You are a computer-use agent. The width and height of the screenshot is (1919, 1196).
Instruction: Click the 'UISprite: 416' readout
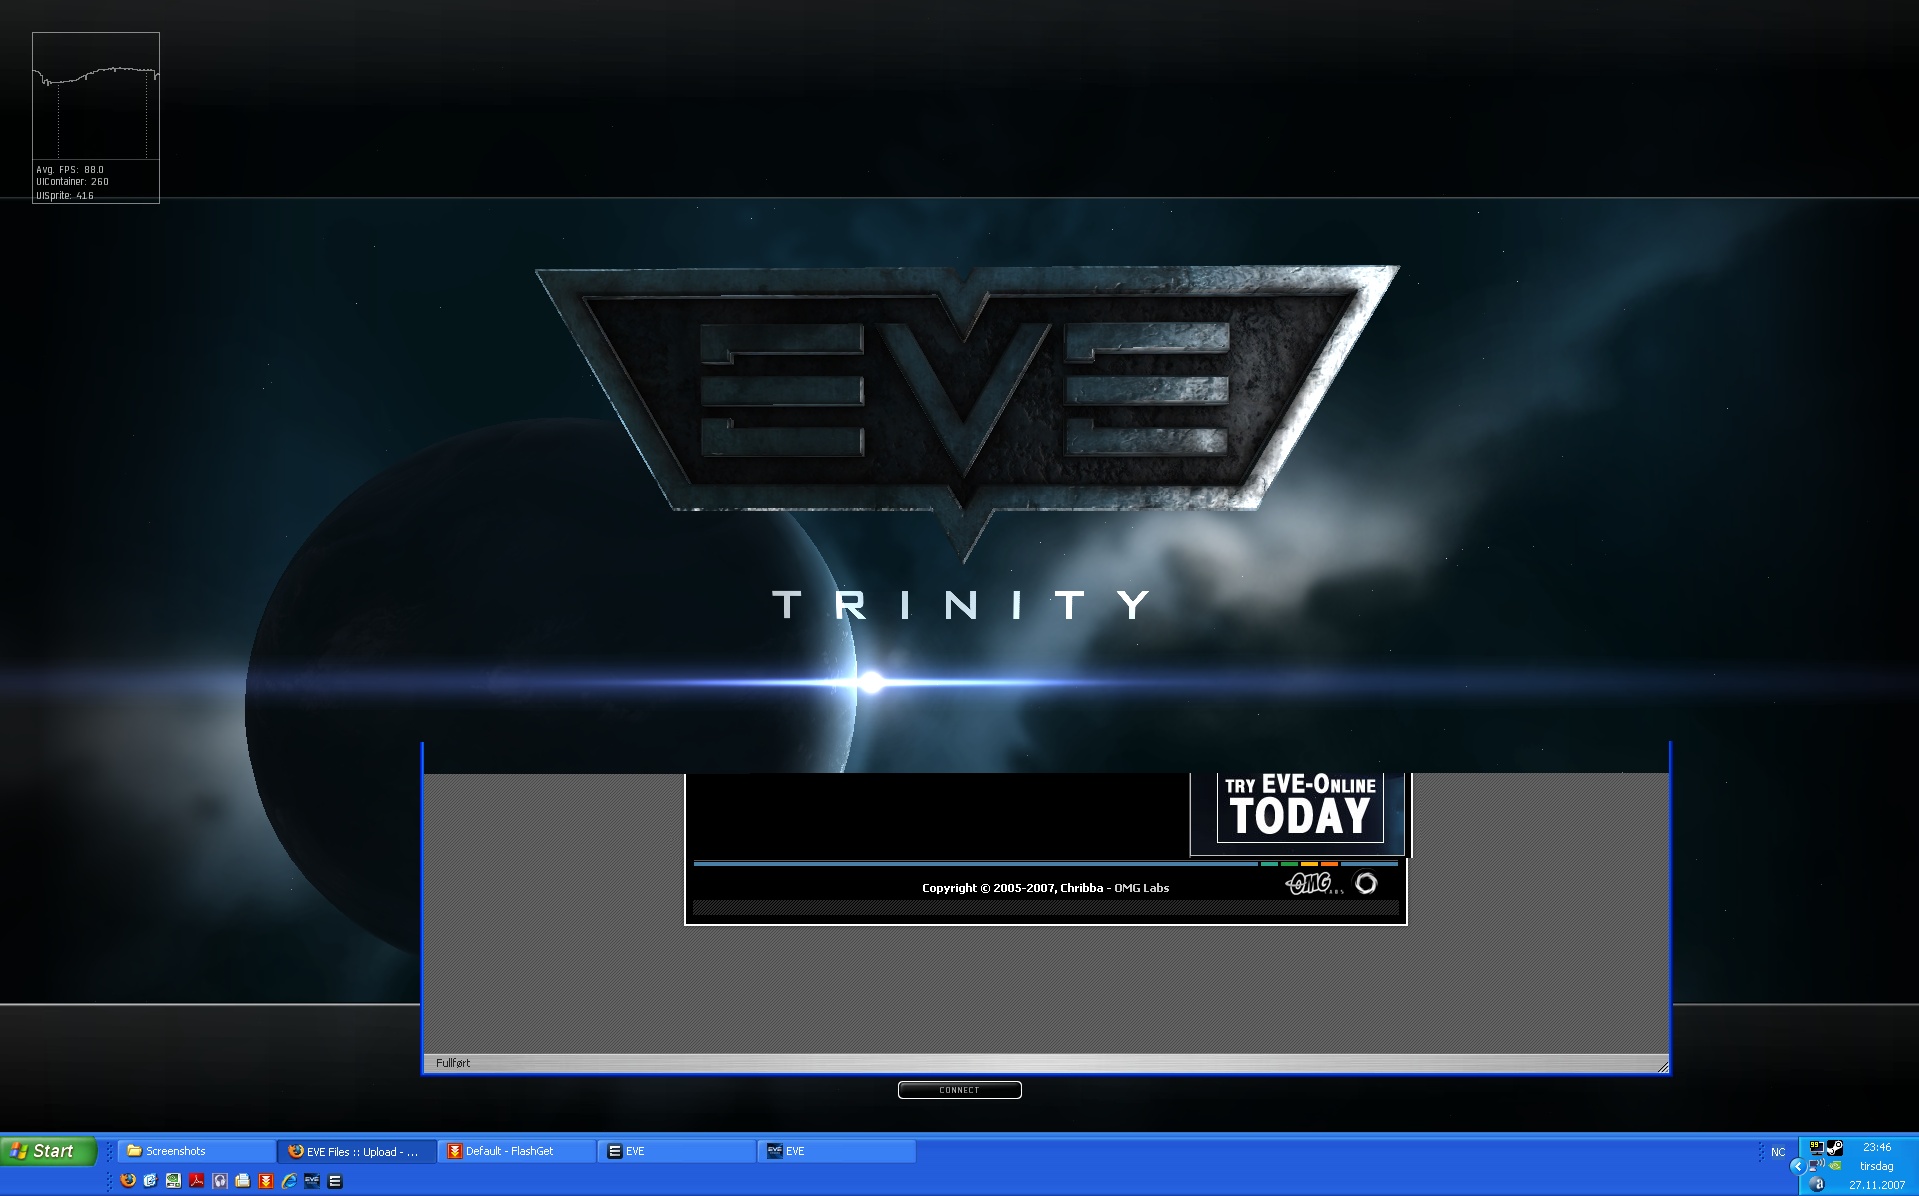click(65, 195)
